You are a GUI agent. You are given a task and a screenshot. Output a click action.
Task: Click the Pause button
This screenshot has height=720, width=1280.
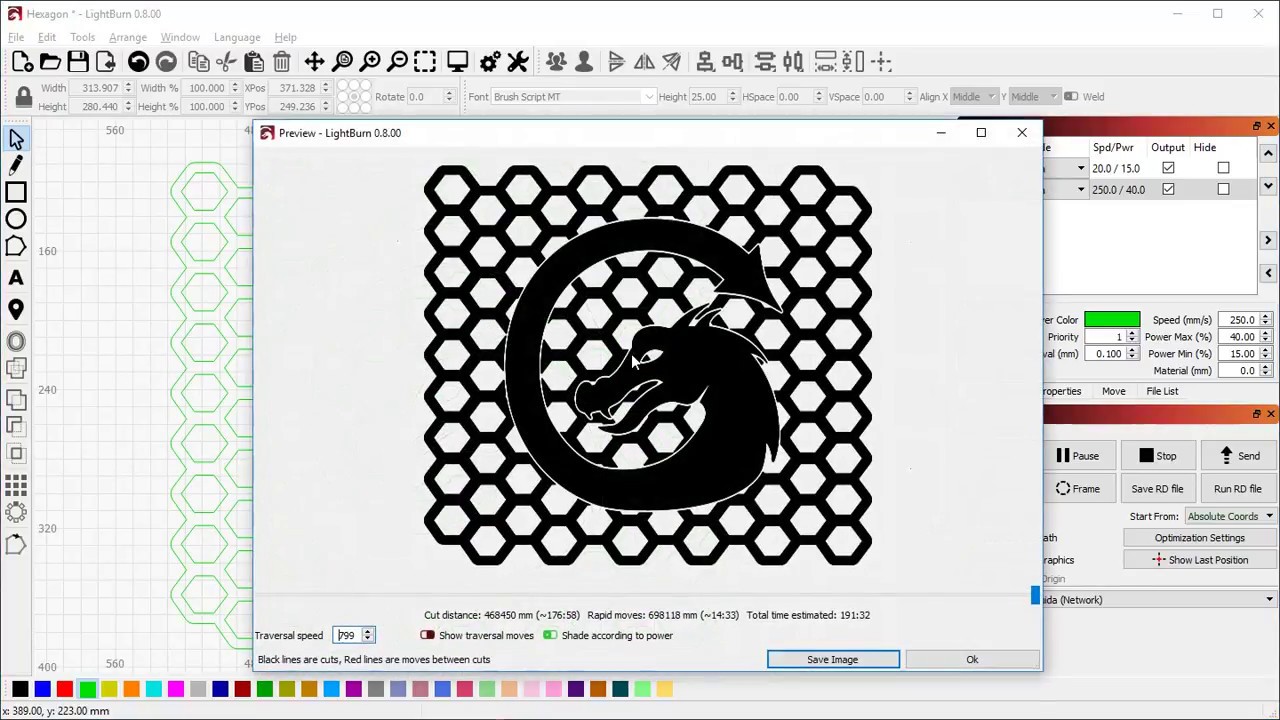pos(1078,456)
